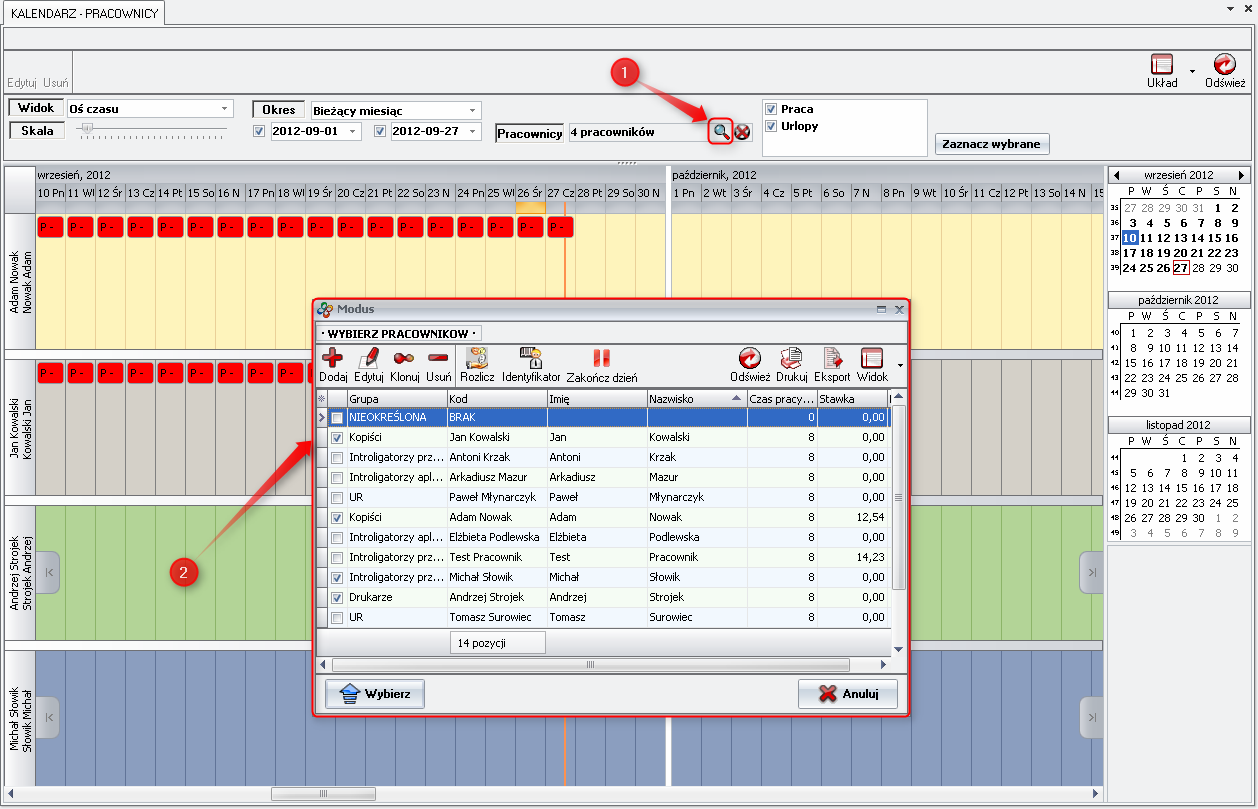The width and height of the screenshot is (1258, 809).
Task: Uncheck the Praca checkbox
Action: 771,109
